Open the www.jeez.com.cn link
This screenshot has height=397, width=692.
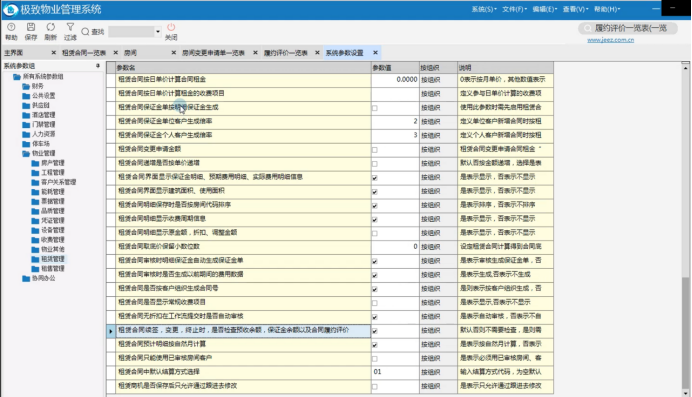coord(610,40)
